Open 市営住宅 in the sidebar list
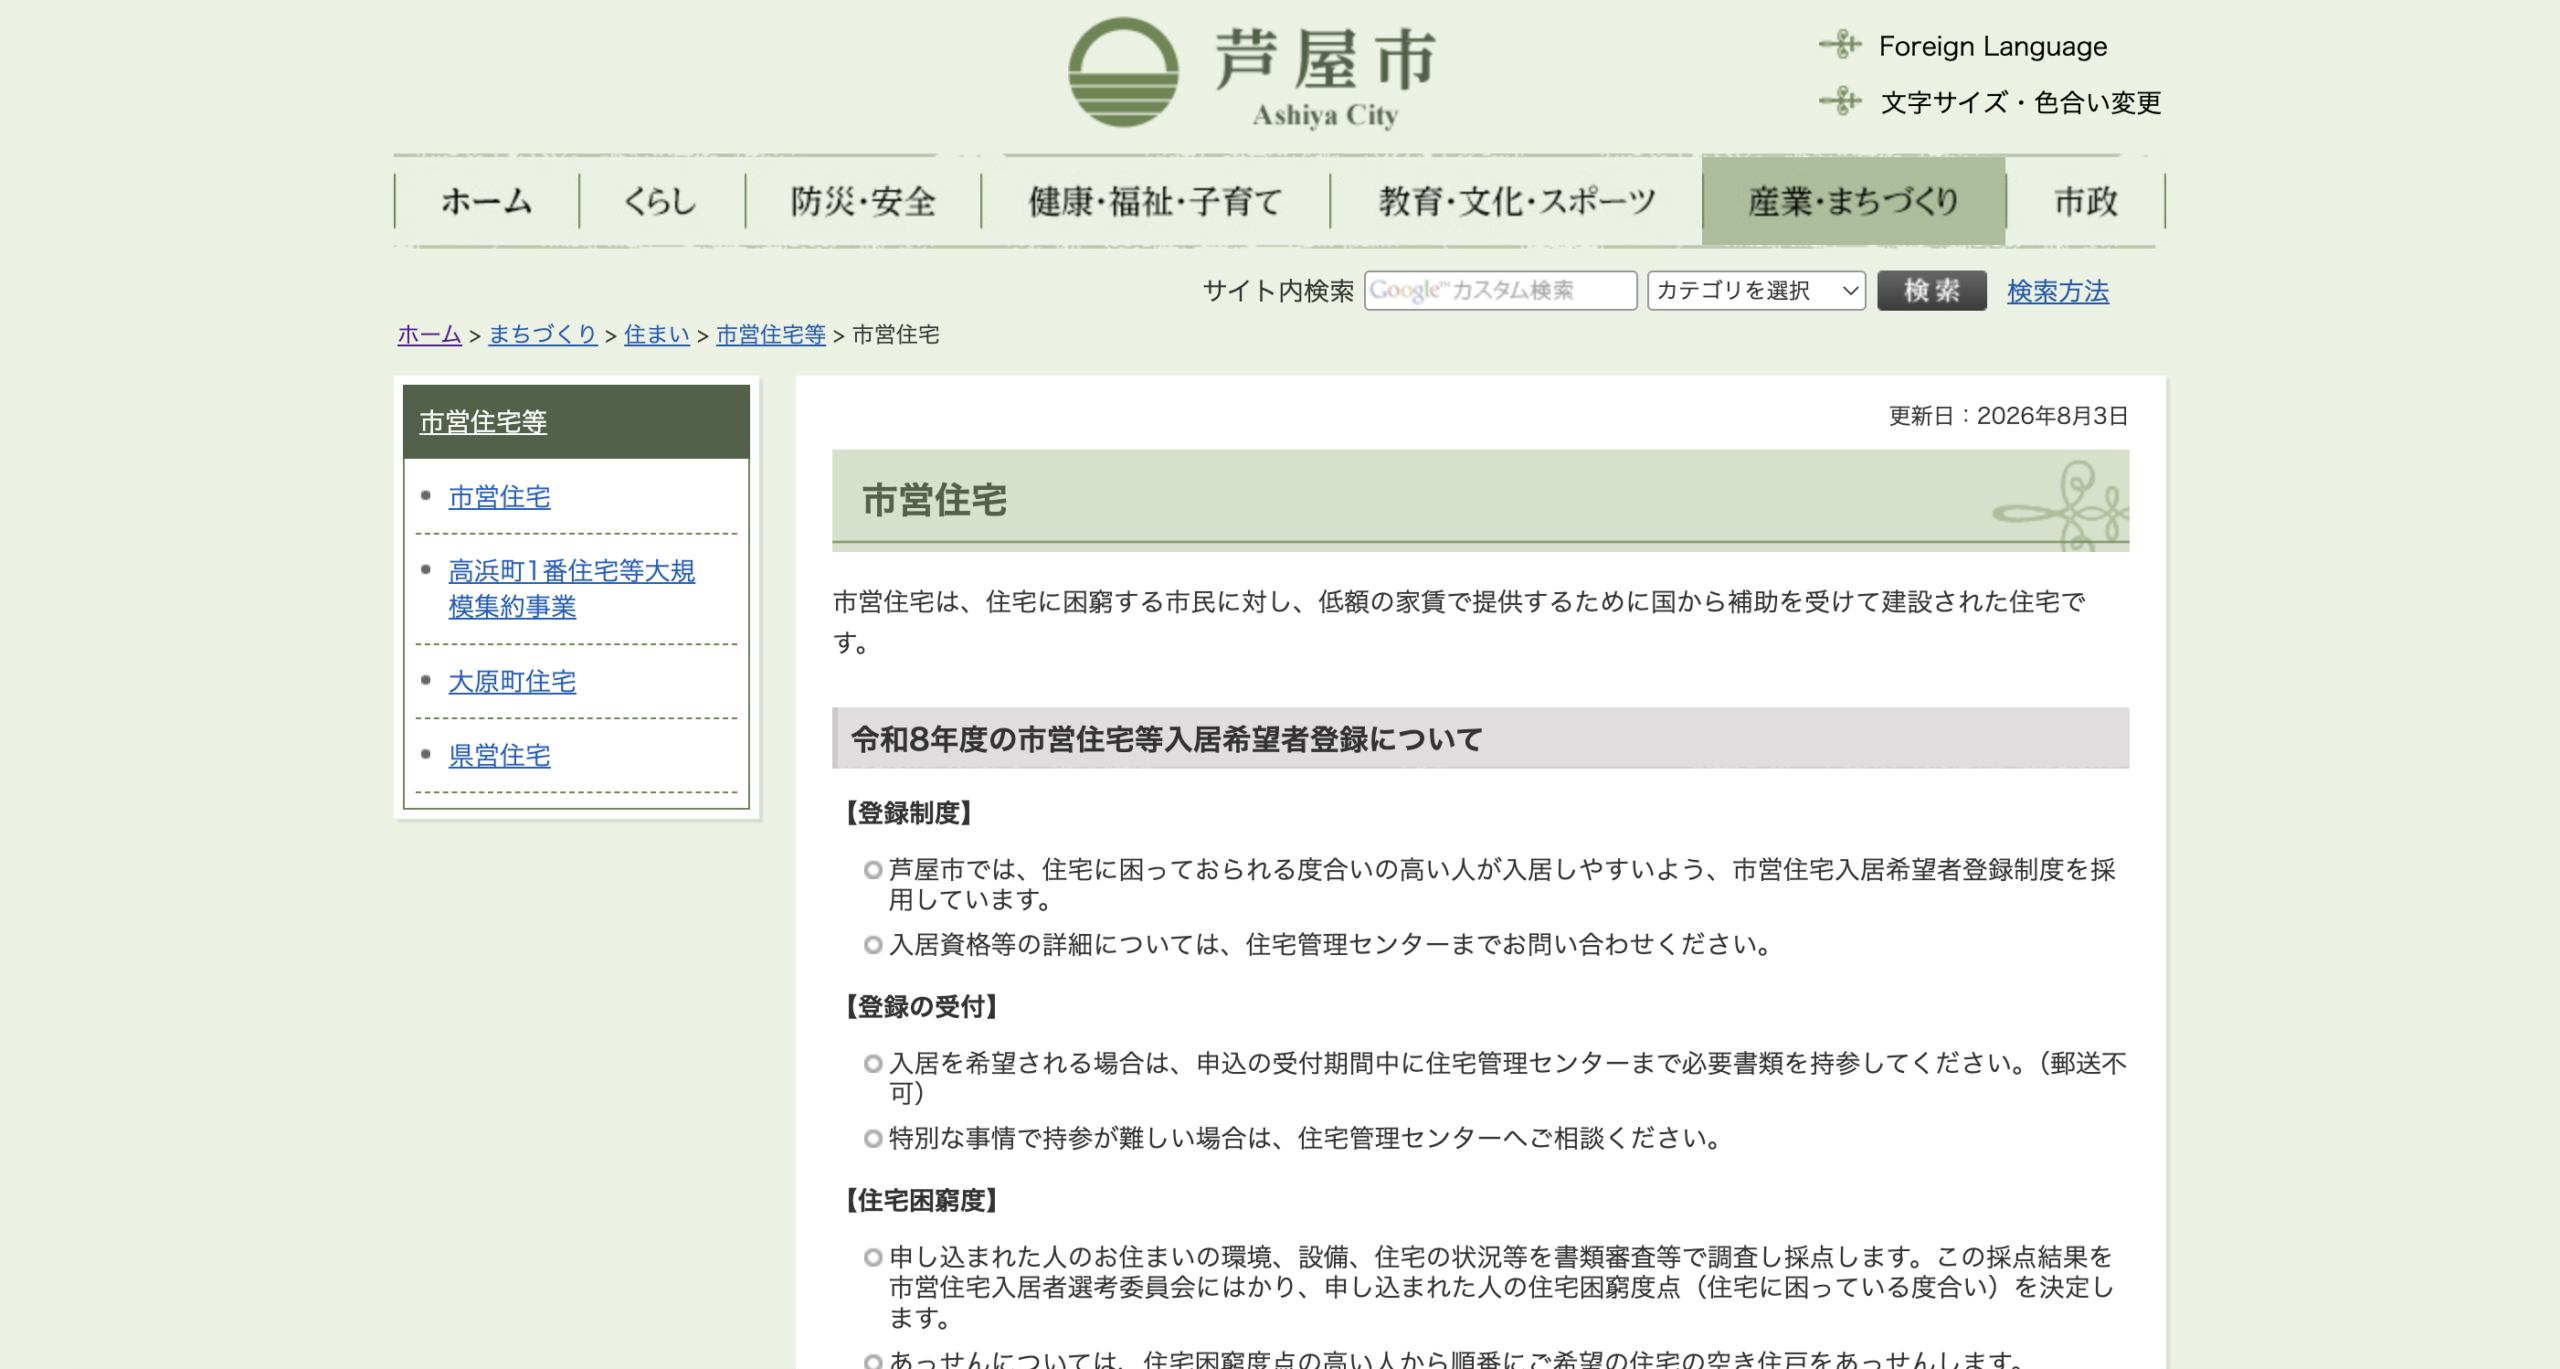The height and width of the screenshot is (1369, 2560). click(499, 497)
